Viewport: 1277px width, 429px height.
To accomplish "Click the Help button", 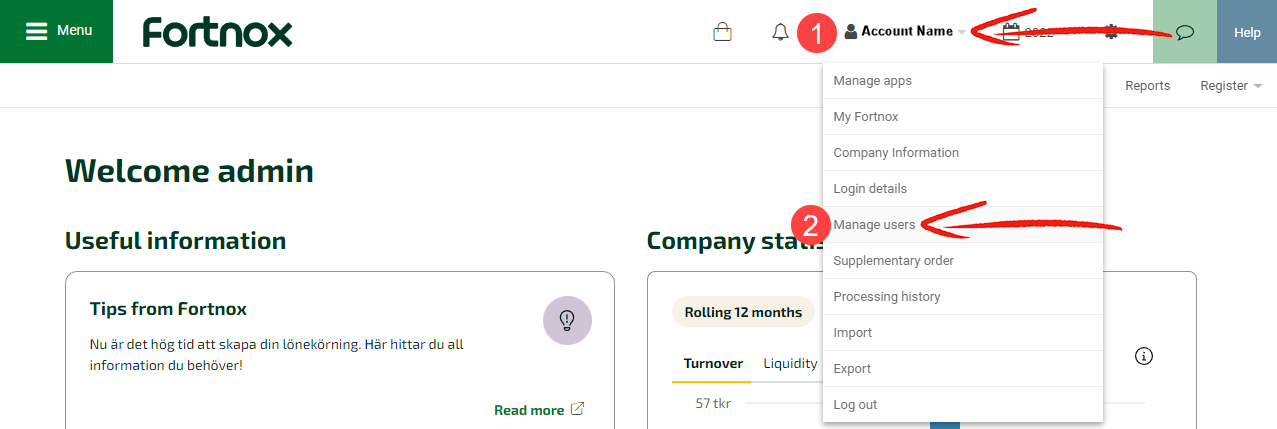I will [1247, 32].
